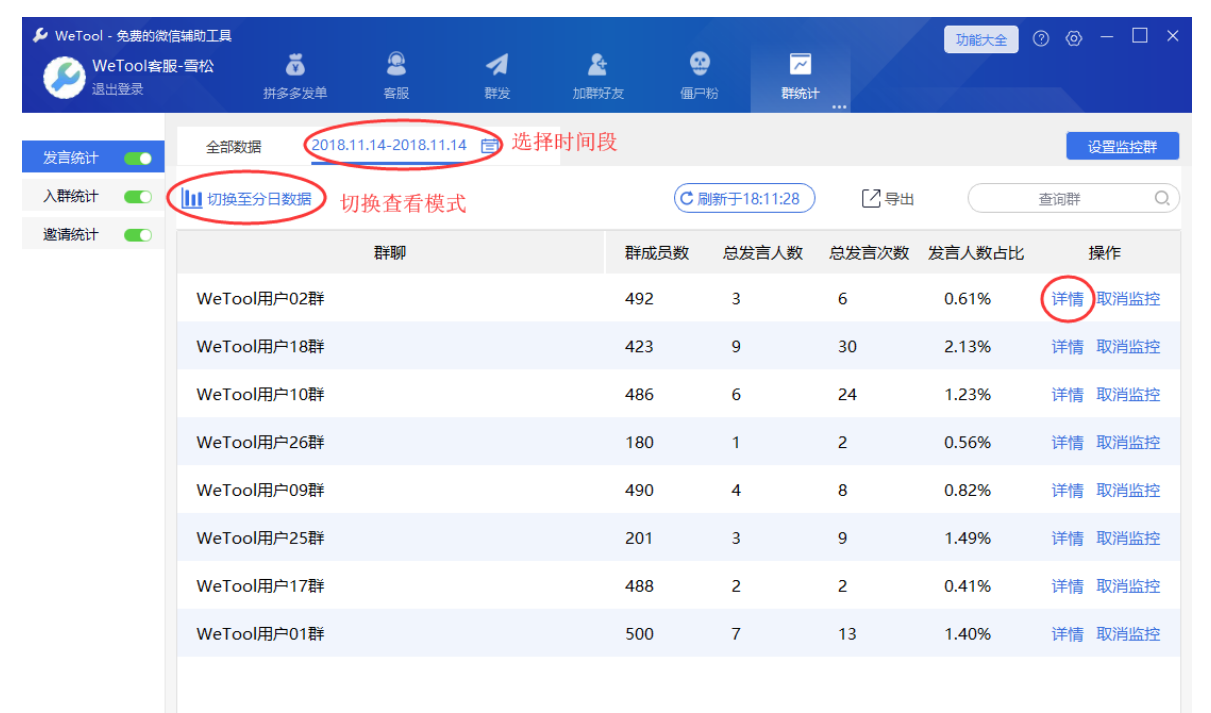Click member count 500 in WeTool用户01群 row
This screenshot has height=713, width=1211.
(639, 634)
